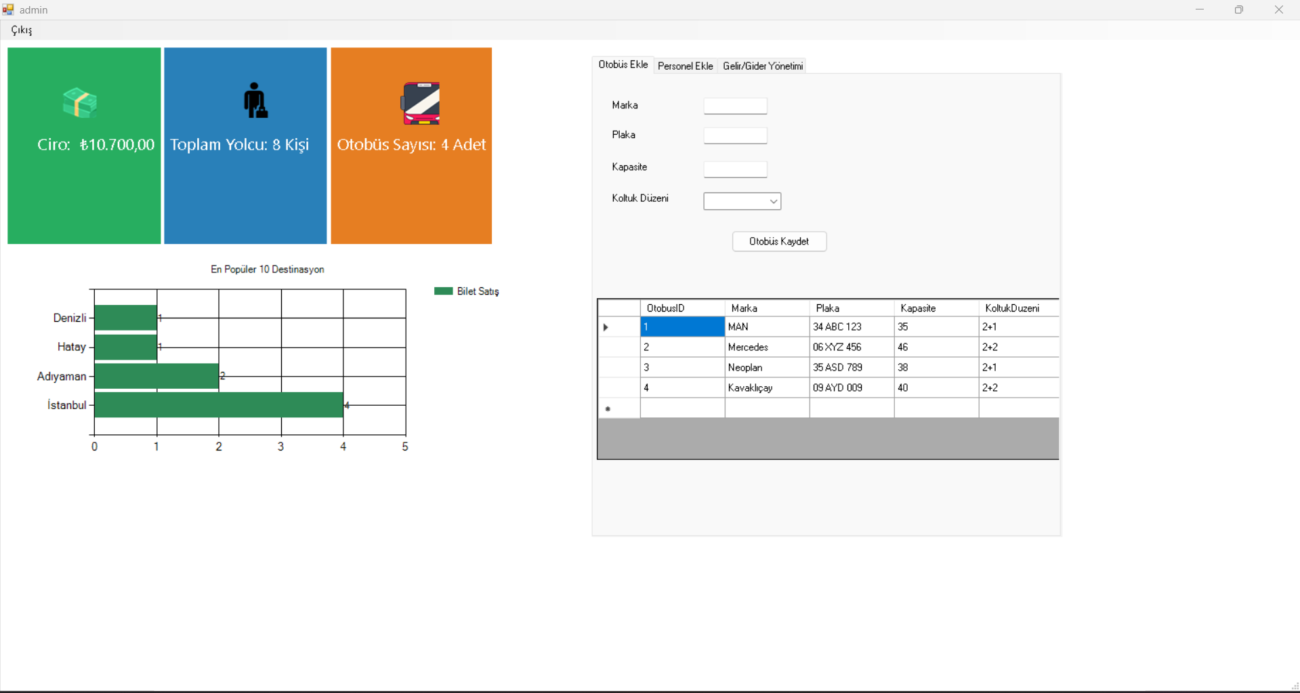Click the money stack icon on Ciro card
This screenshot has height=693, width=1300.
tap(80, 103)
